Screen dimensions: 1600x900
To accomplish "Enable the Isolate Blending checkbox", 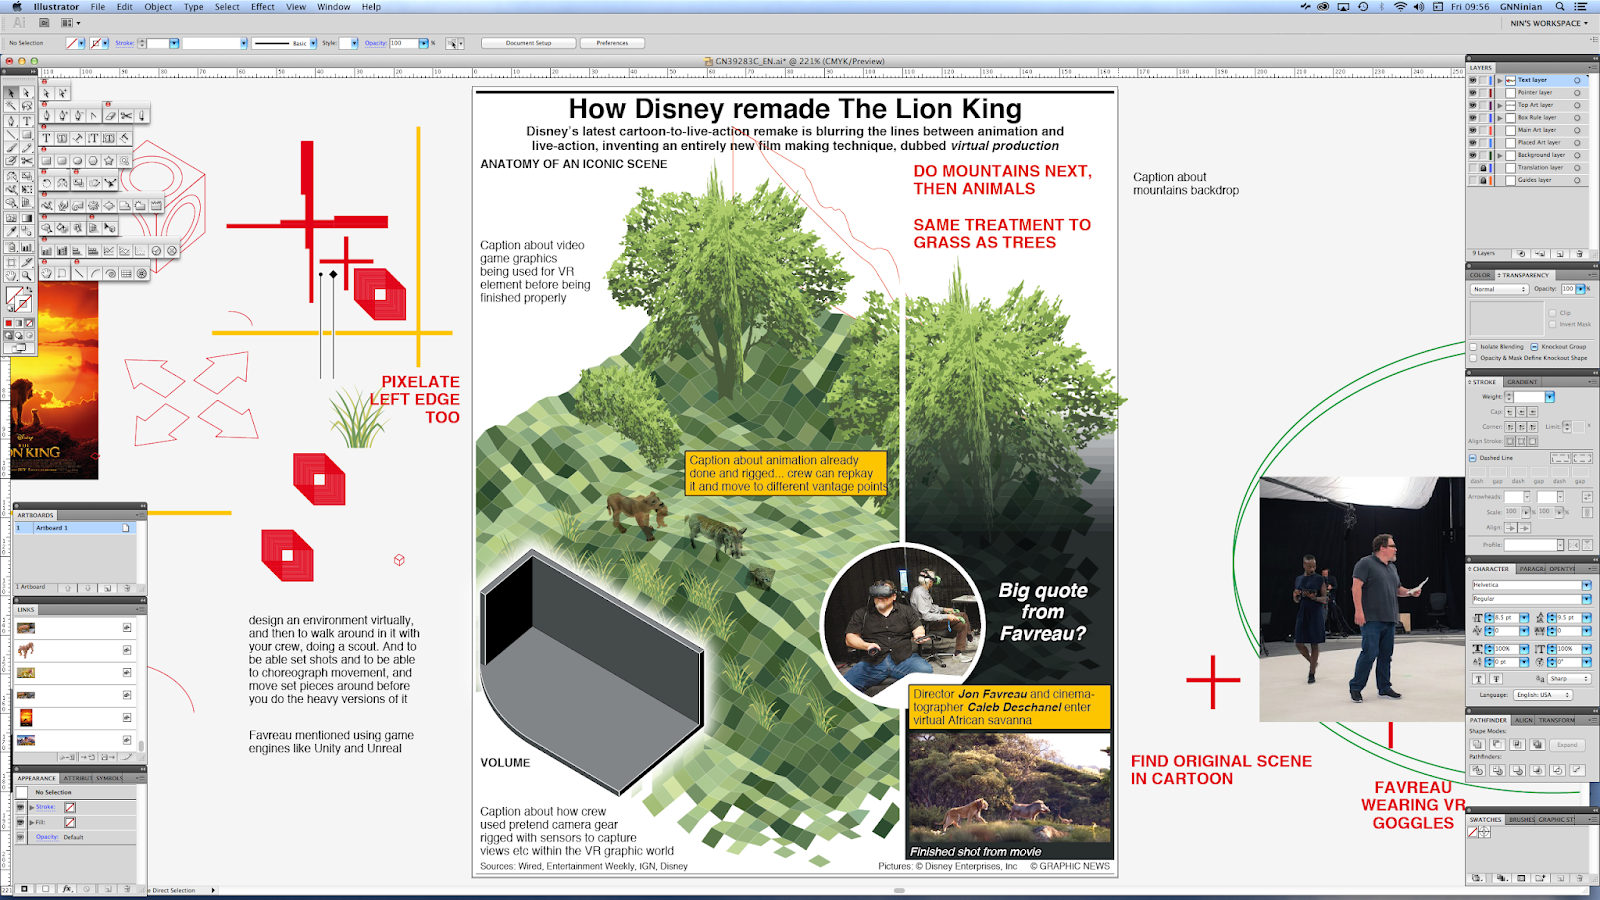I will point(1473,347).
